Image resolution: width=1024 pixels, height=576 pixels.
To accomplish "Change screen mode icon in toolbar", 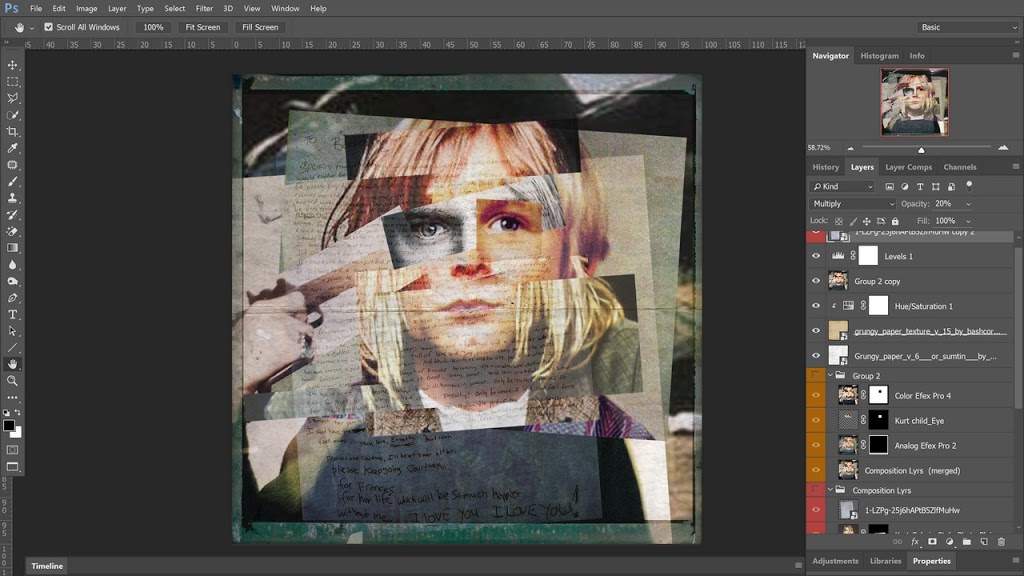I will click(x=12, y=467).
